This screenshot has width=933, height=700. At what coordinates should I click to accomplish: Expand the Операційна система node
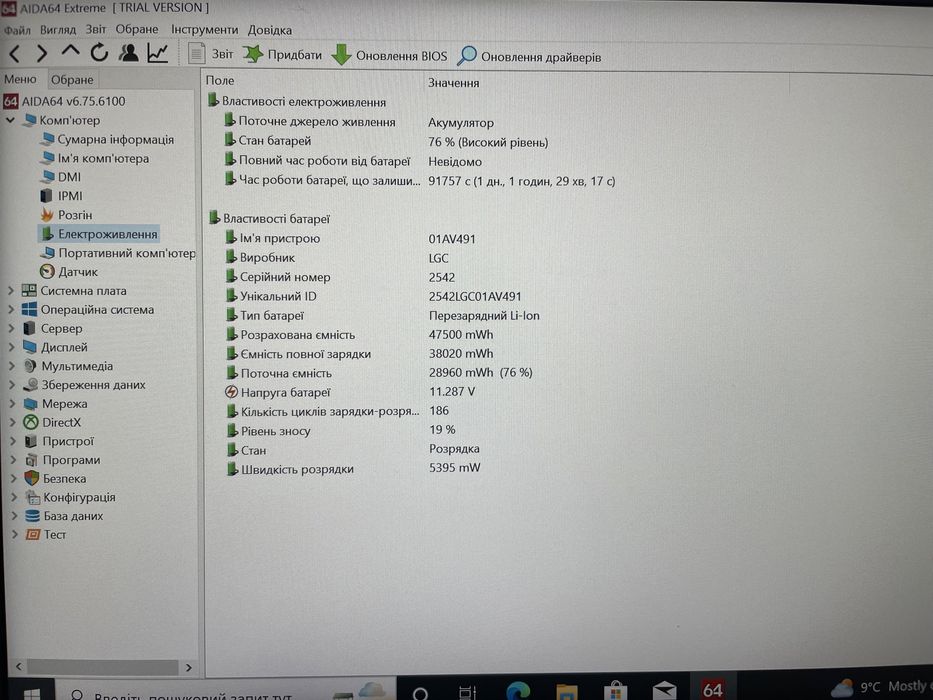coord(11,310)
